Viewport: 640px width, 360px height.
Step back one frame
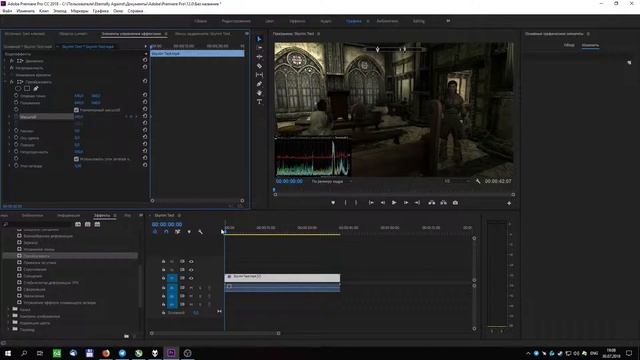pyautogui.click(x=382, y=202)
